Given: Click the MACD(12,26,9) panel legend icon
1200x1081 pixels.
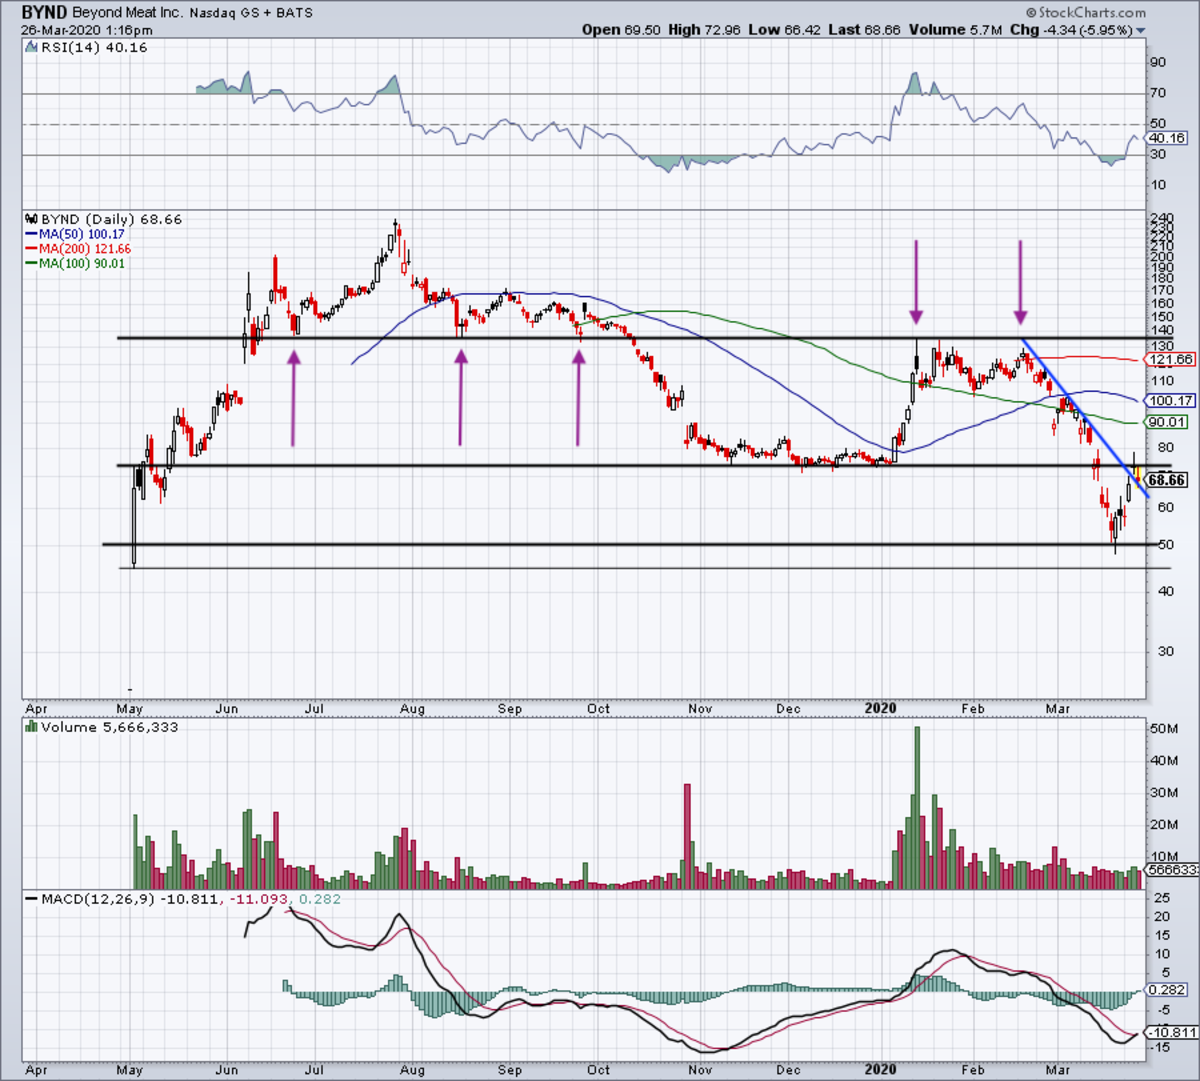Looking at the screenshot, I should click(x=32, y=899).
